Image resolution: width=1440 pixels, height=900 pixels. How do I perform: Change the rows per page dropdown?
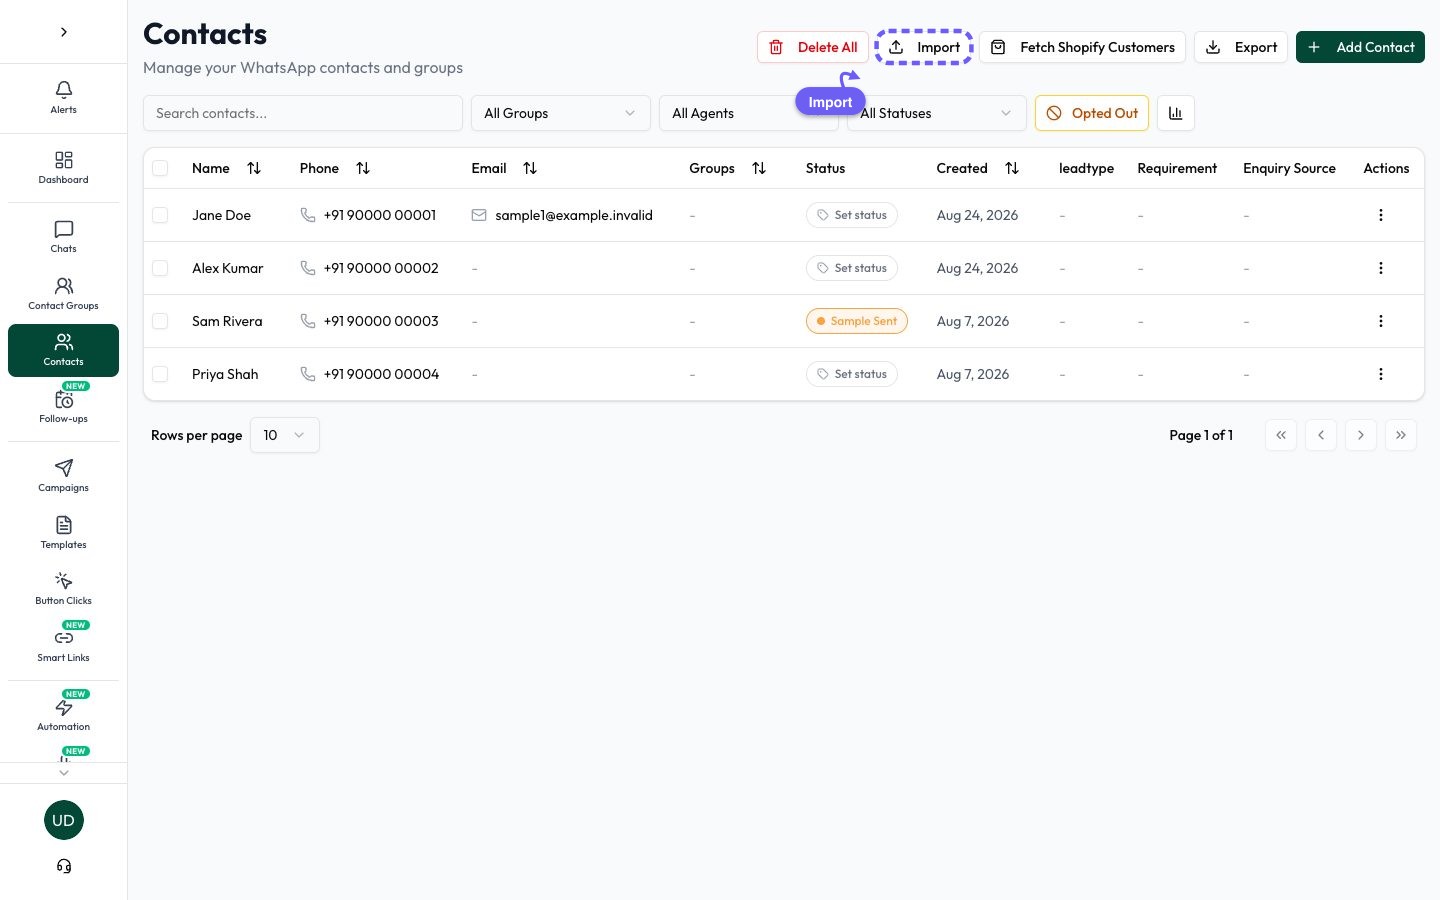284,435
